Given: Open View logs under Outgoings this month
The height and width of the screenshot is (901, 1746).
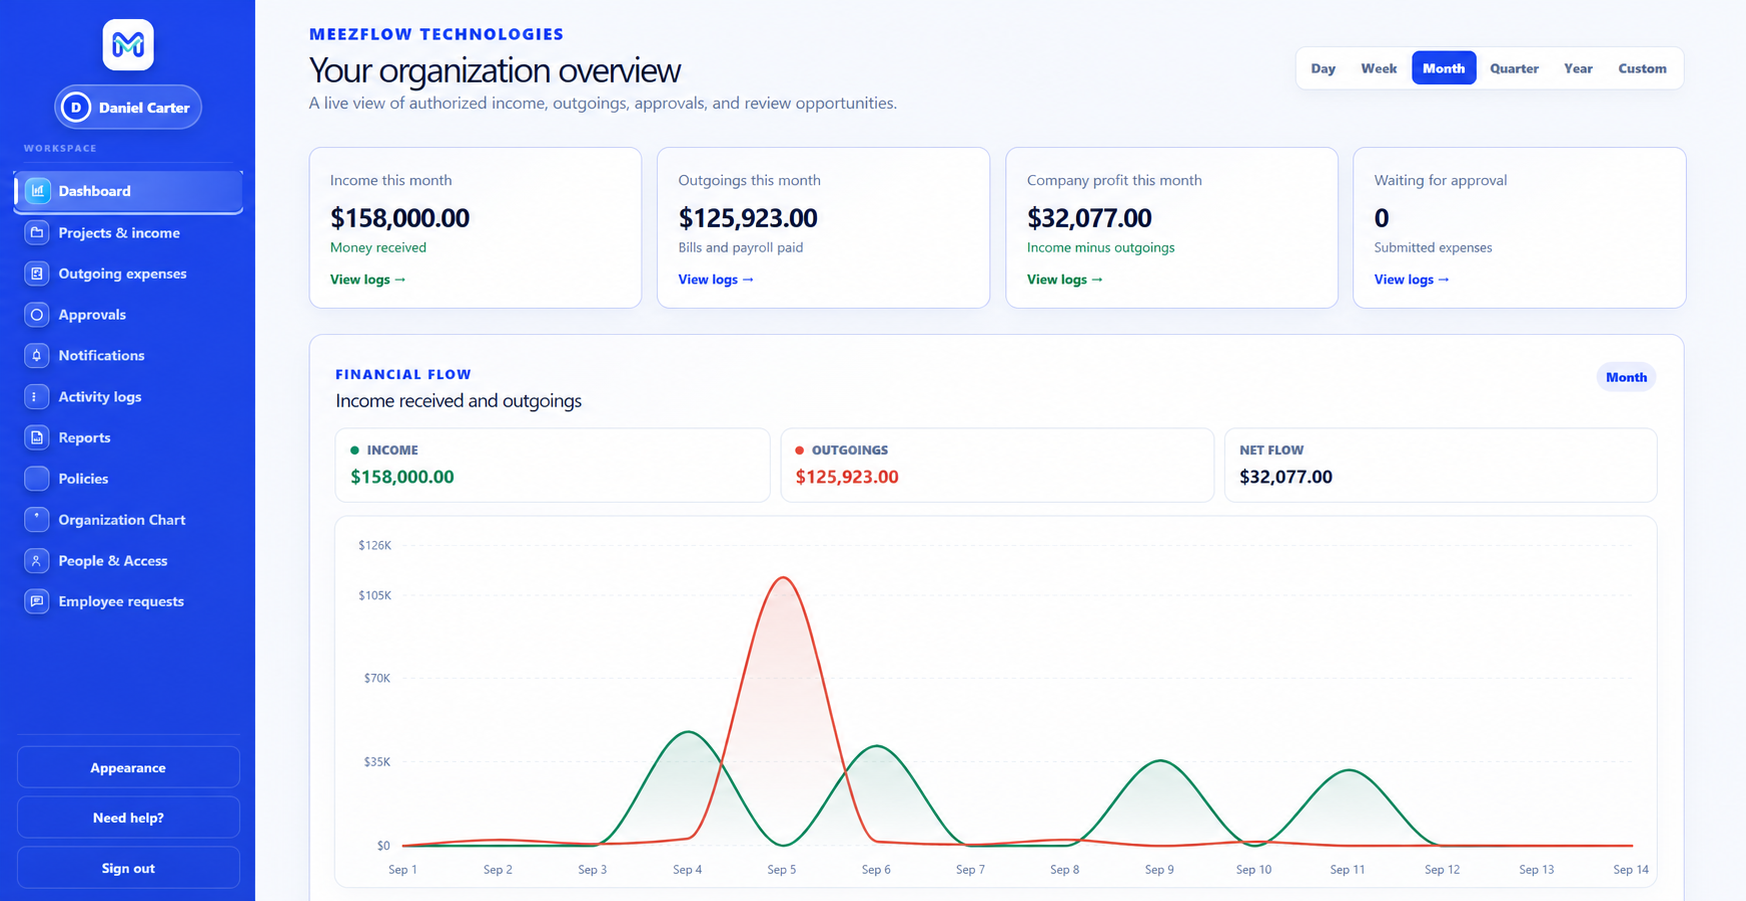Looking at the screenshot, I should click(716, 279).
